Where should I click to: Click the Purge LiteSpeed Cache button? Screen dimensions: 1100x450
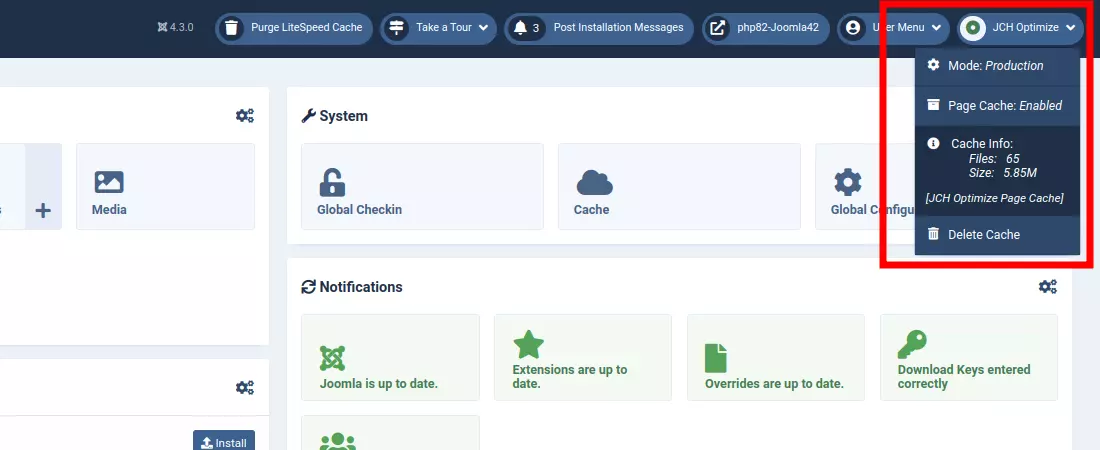tap(294, 28)
